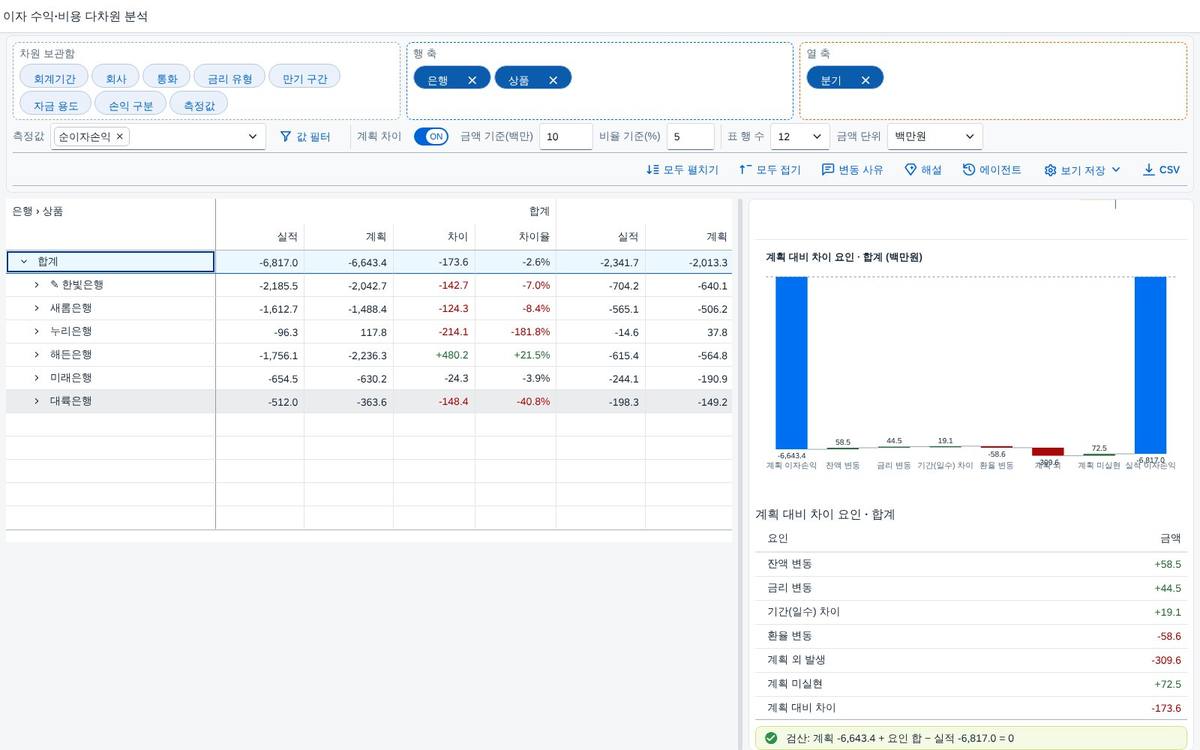The width and height of the screenshot is (1200, 750).
Task: Remove 은행 chip from the row axis
Action: pos(472,80)
